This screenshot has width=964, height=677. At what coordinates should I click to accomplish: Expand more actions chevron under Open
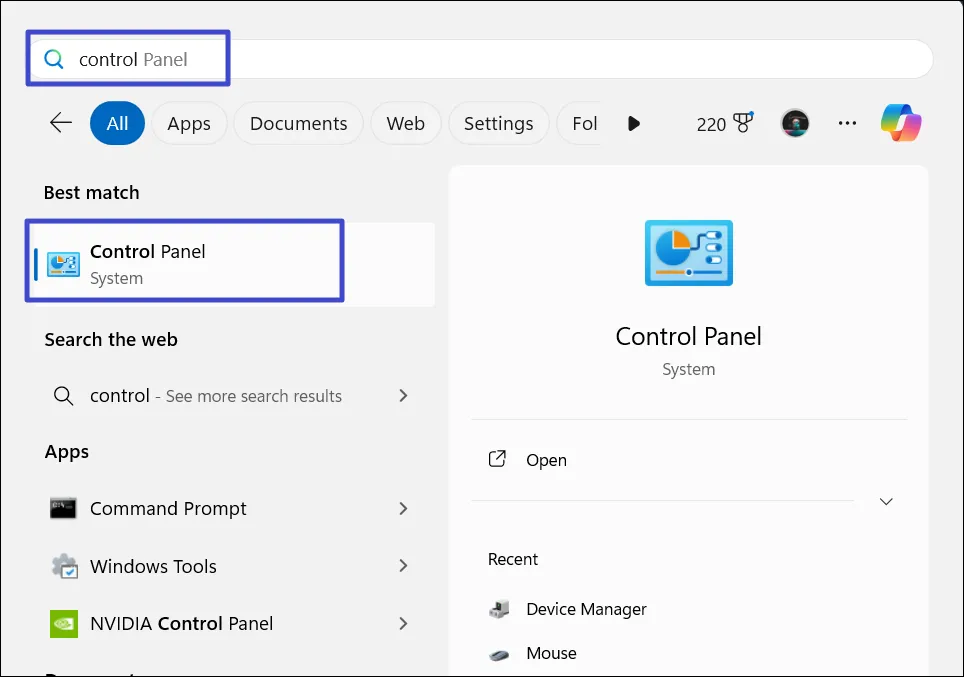pos(886,501)
